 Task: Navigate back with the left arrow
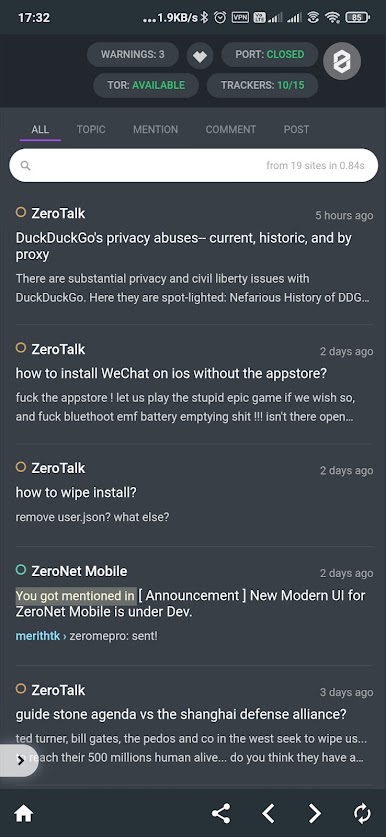coord(268,814)
